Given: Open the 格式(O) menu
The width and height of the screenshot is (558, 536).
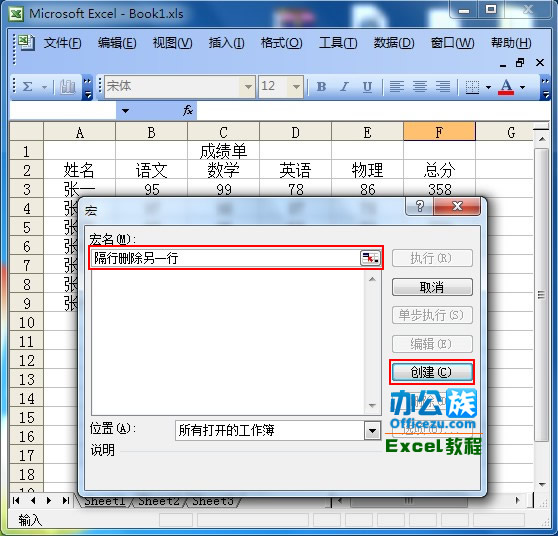Looking at the screenshot, I should click(x=281, y=43).
